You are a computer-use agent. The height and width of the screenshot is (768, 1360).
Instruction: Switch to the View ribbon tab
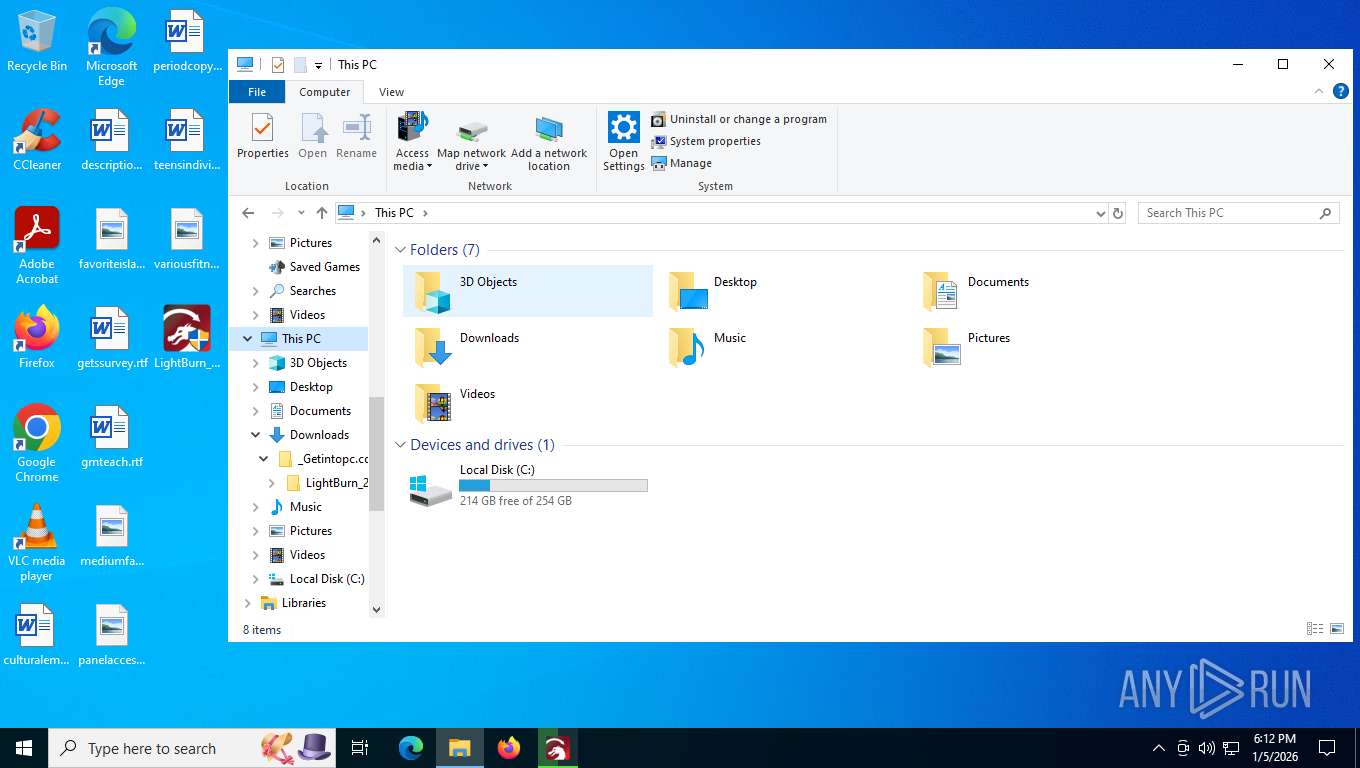coord(391,92)
